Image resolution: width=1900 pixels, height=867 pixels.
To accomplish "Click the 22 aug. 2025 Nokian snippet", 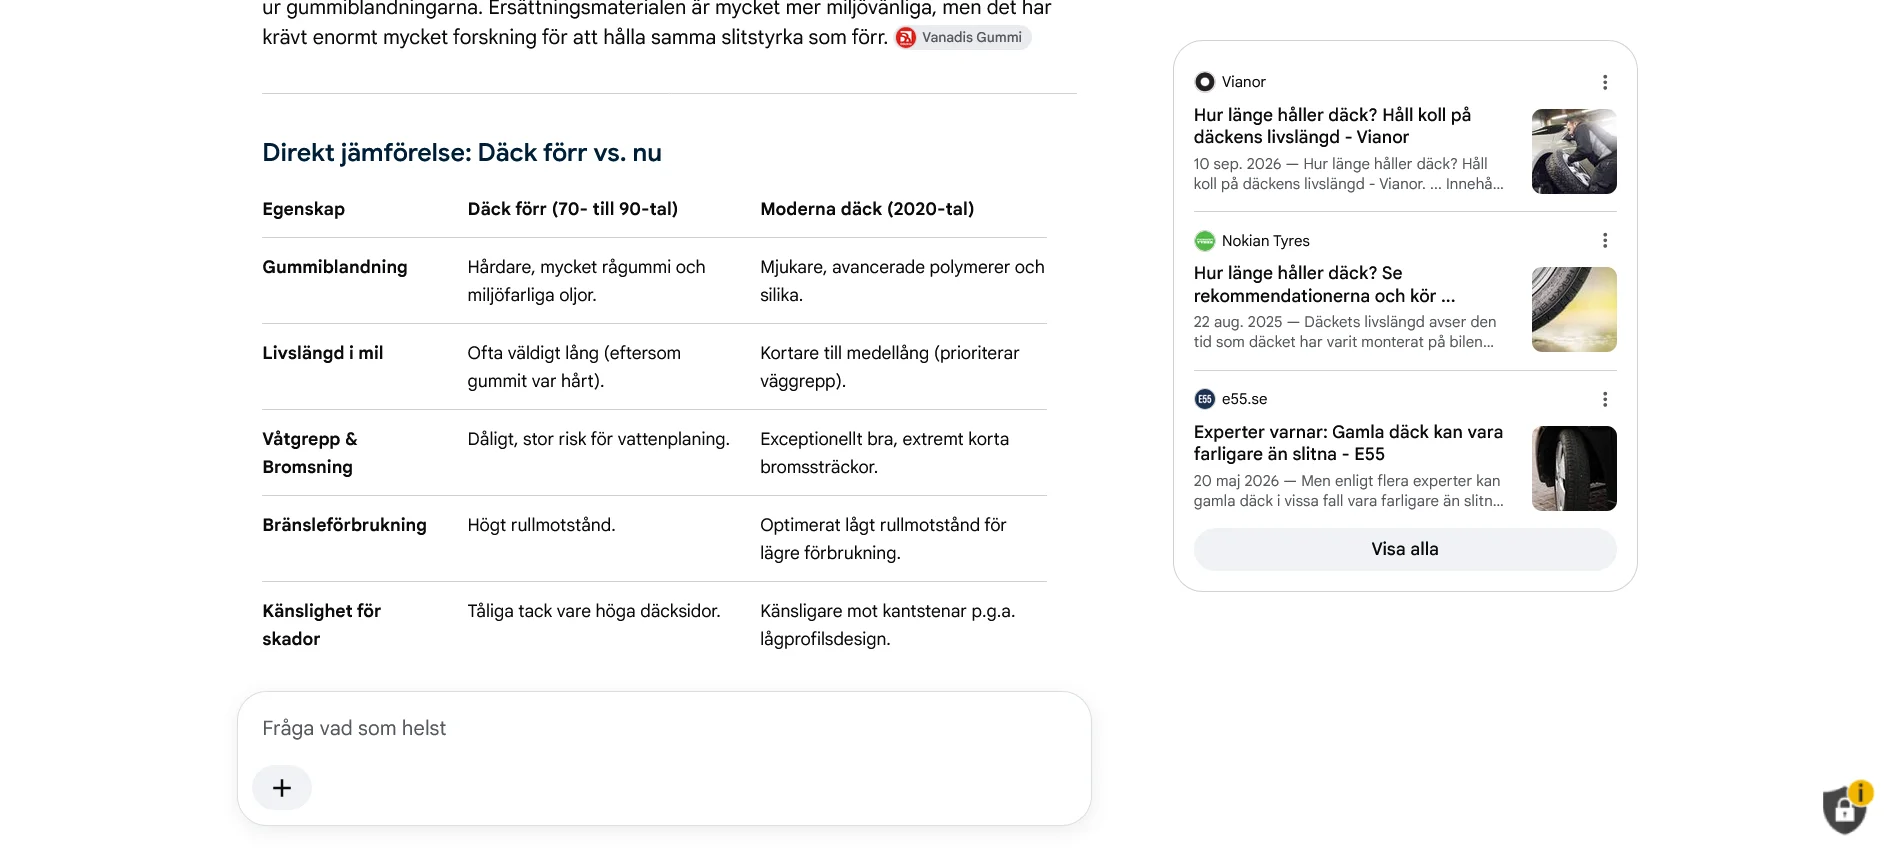I will tap(1345, 332).
